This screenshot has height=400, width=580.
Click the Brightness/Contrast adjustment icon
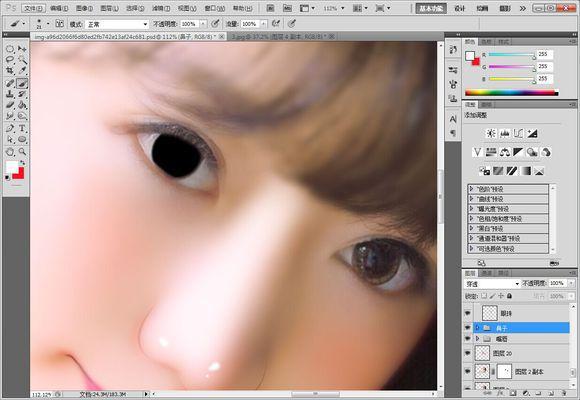pyautogui.click(x=491, y=134)
